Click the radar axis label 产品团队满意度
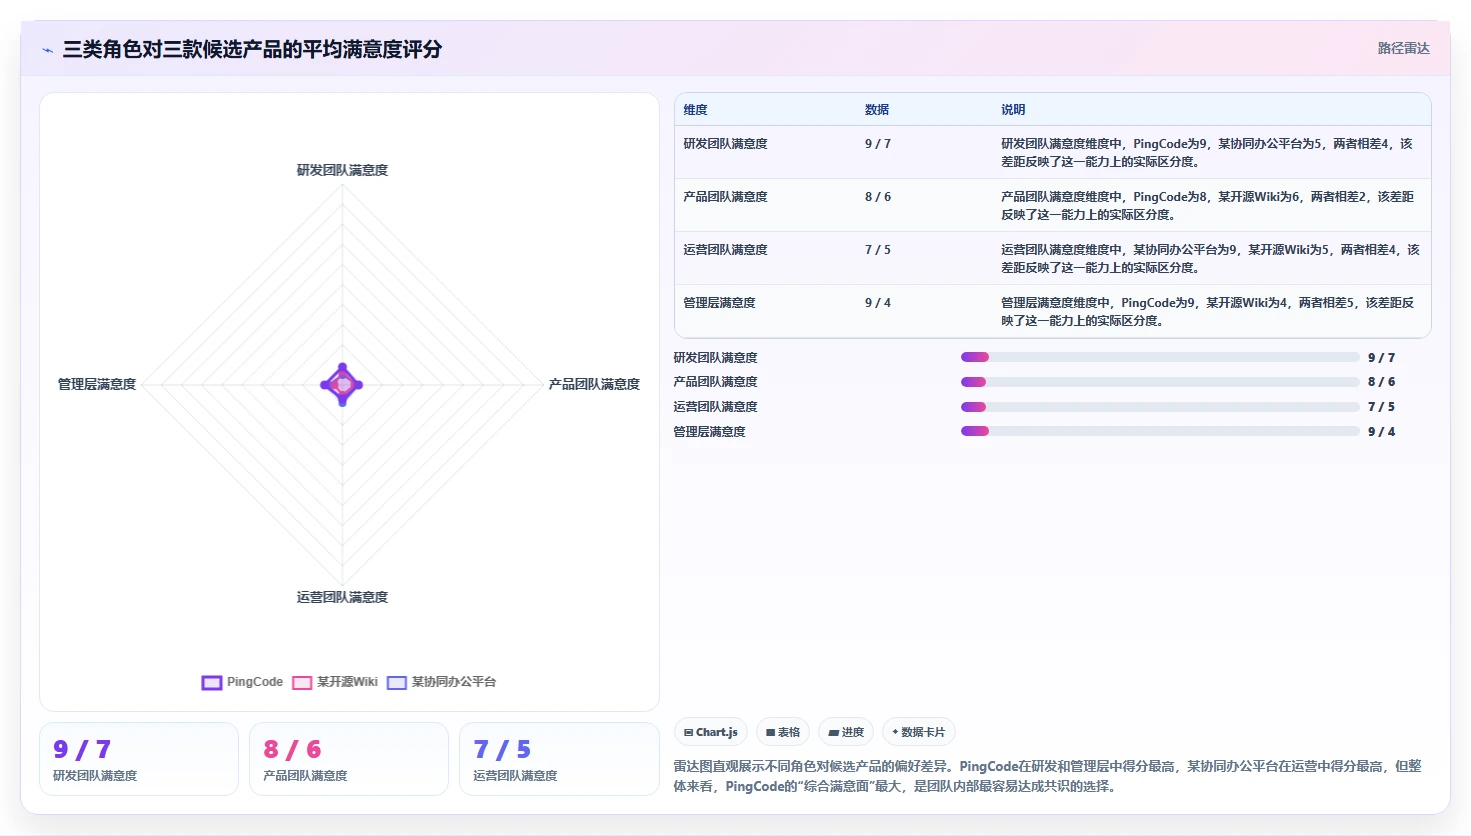The image size is (1471, 836). point(594,384)
